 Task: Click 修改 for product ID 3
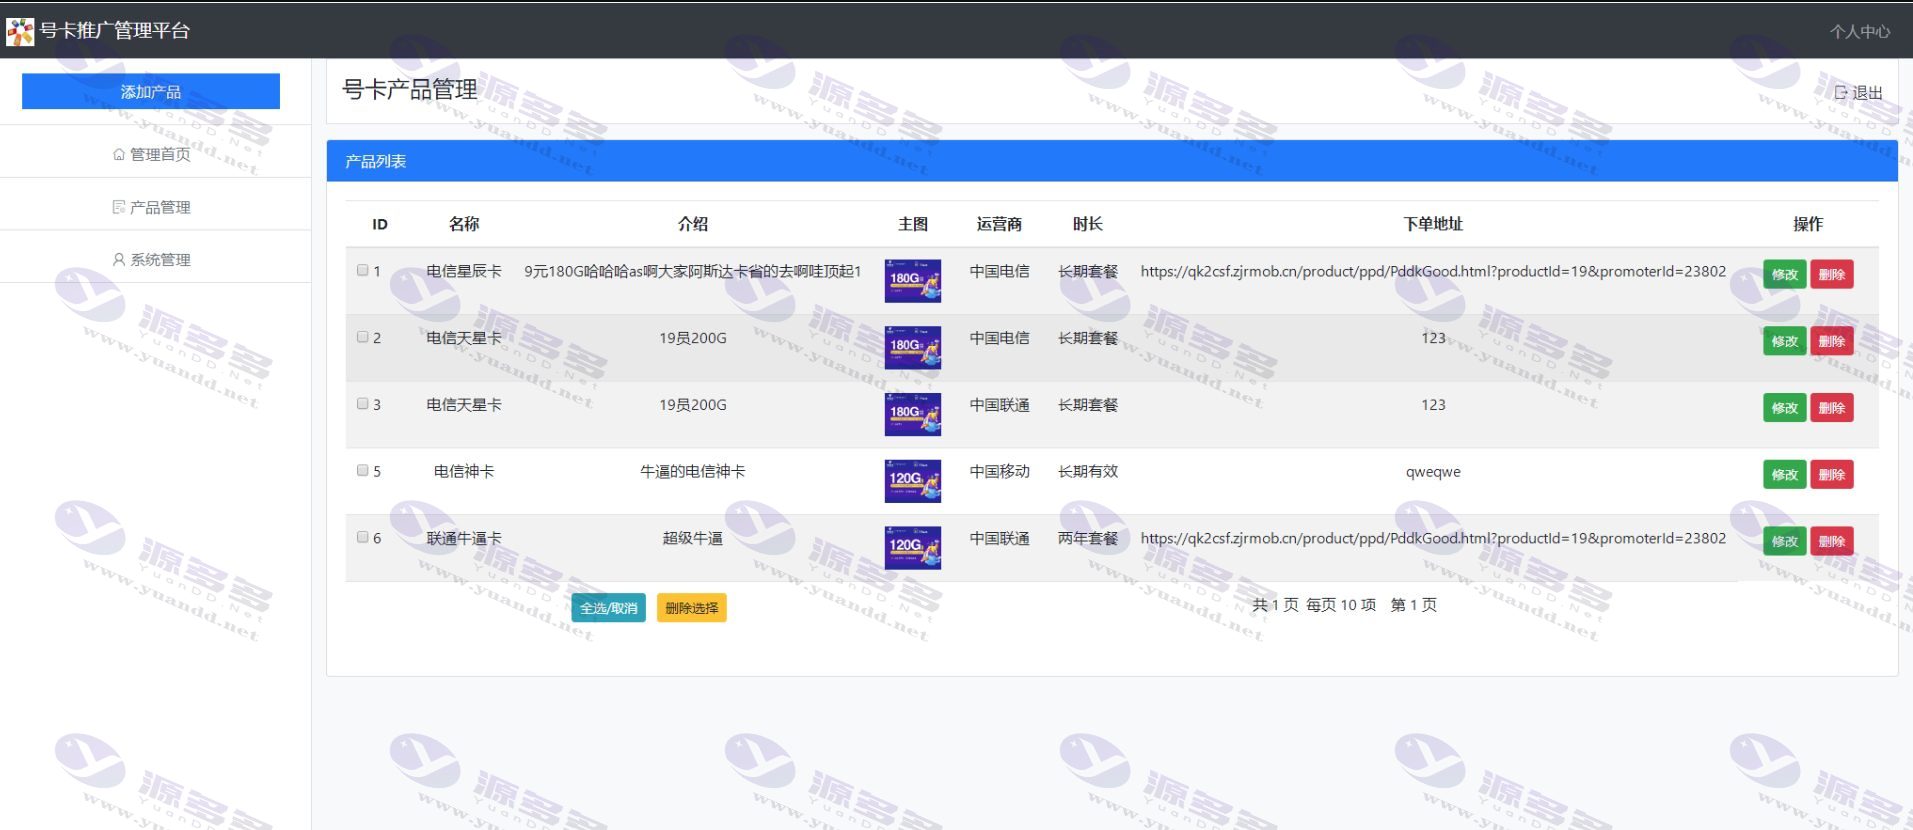1784,408
